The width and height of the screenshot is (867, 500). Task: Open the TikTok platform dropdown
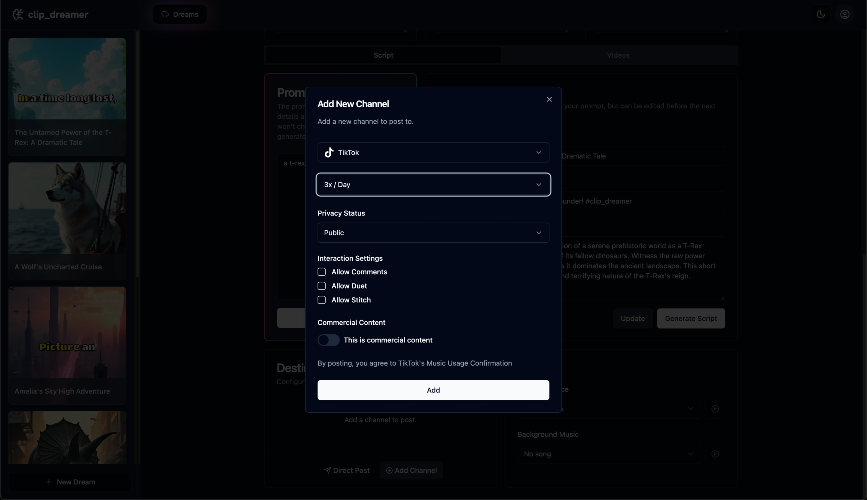(433, 153)
